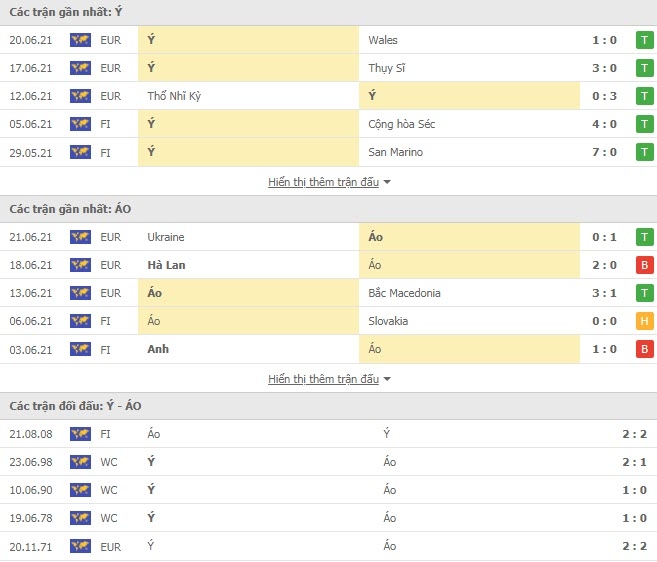Click the green T badge for Ý vs Cộng hòa Séc
Viewport: 657px width, 562px height.
tap(644, 124)
